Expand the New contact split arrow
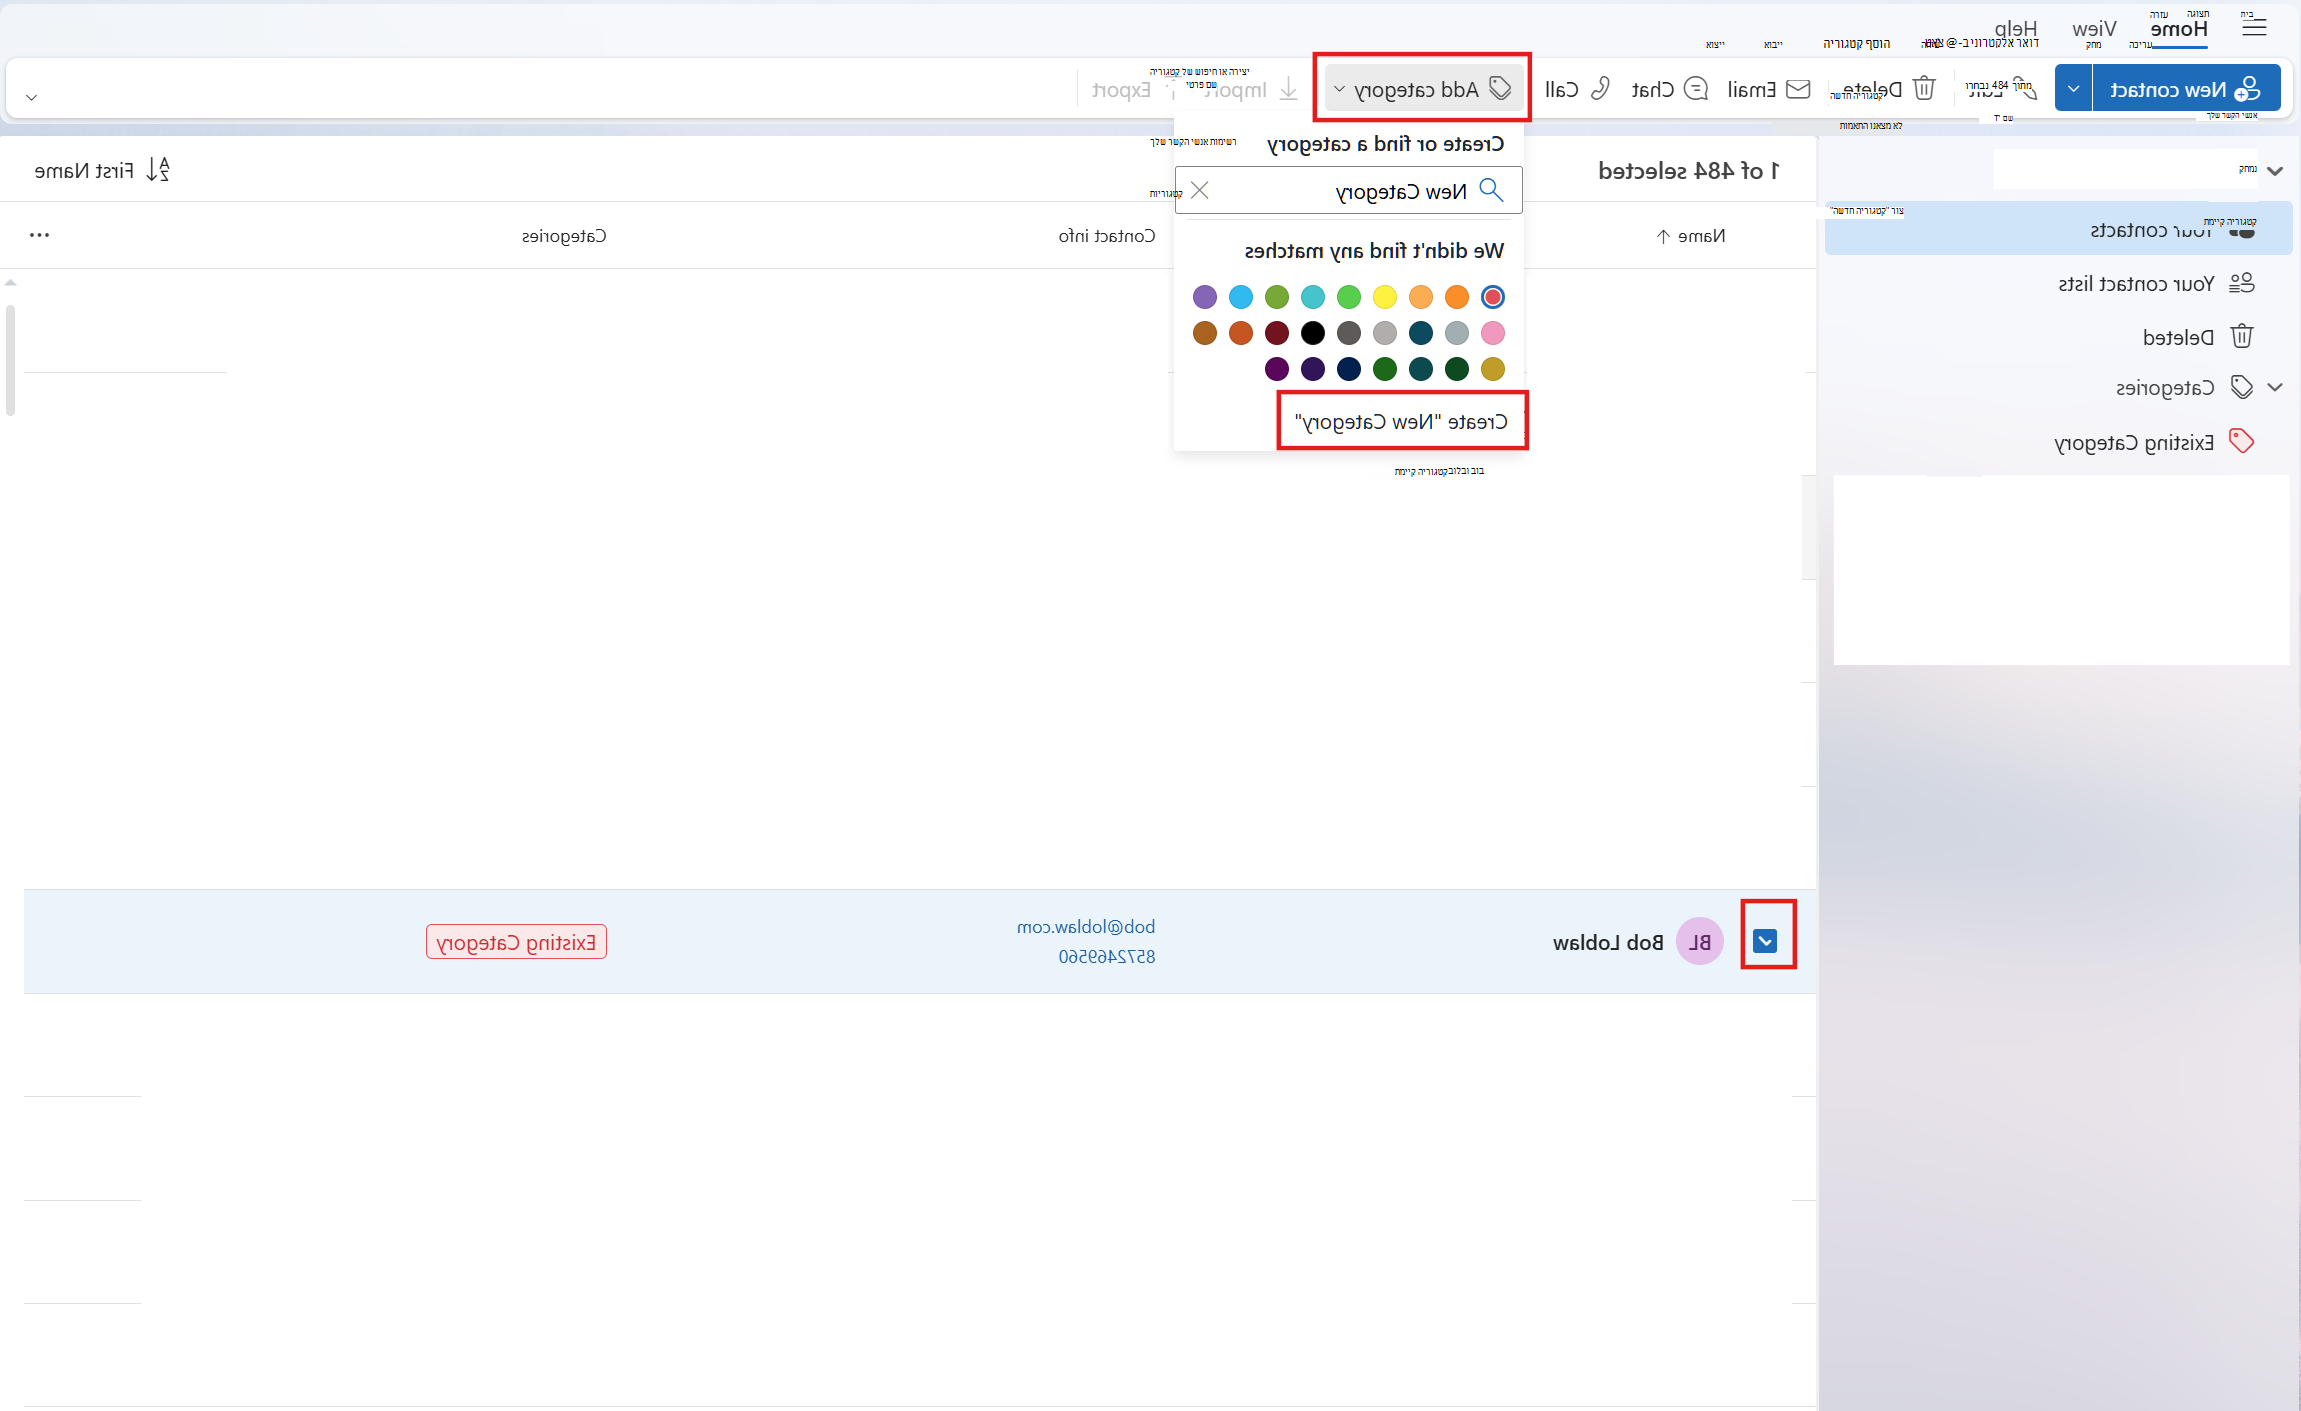Image resolution: width=2301 pixels, height=1411 pixels. click(x=2073, y=89)
